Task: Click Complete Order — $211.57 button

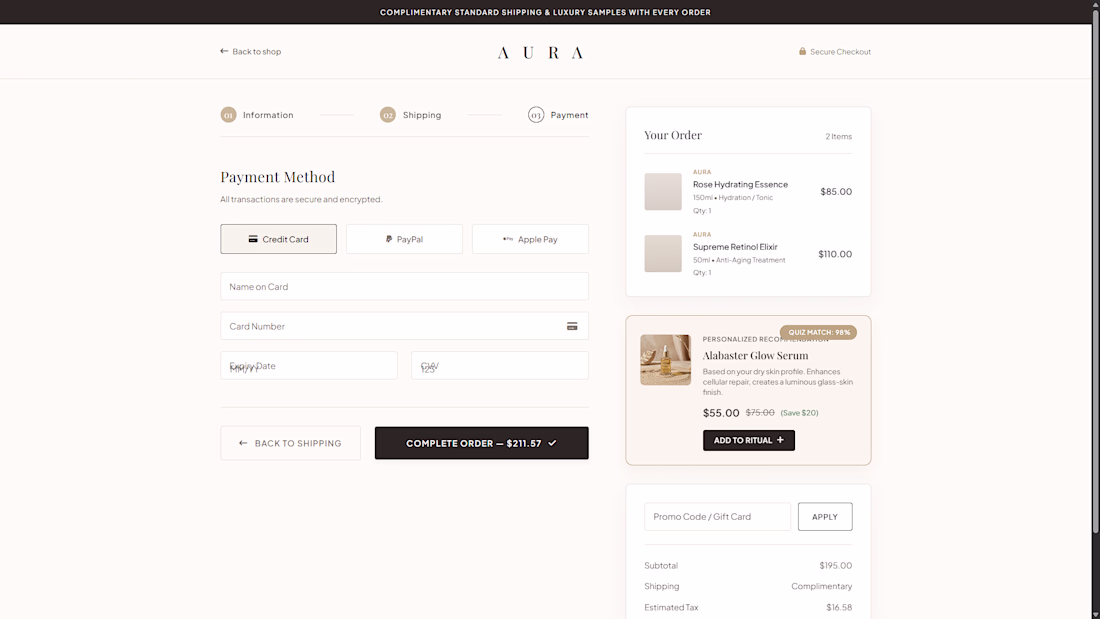Action: (481, 444)
